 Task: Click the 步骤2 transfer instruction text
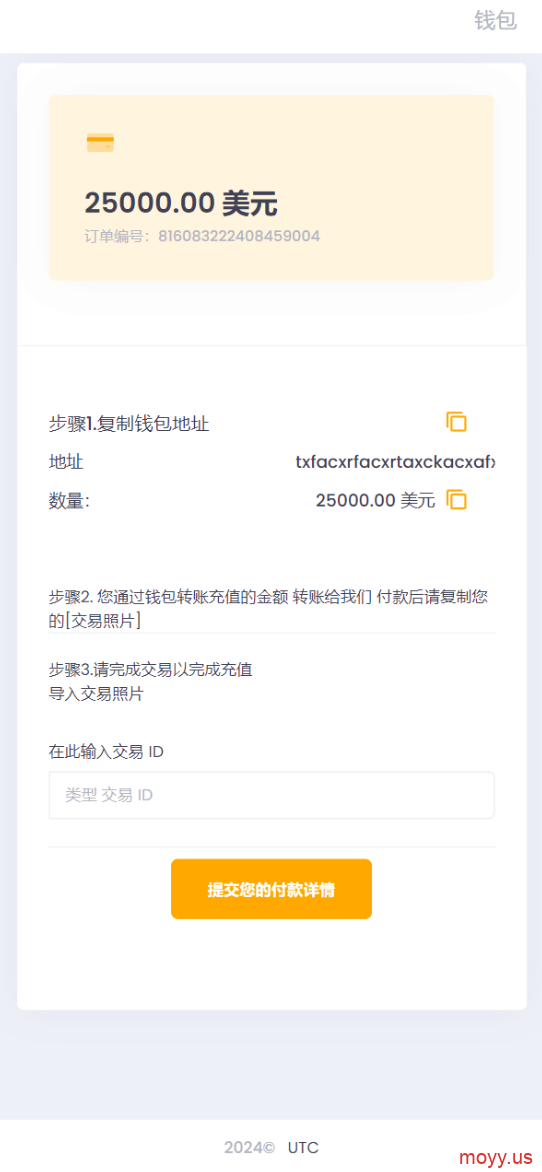(x=270, y=608)
